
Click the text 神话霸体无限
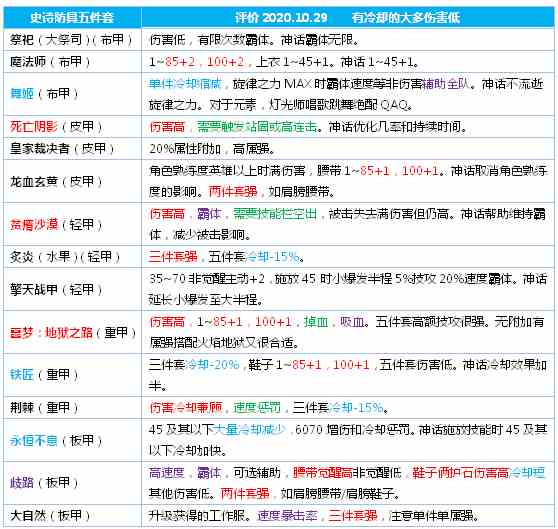(316, 40)
